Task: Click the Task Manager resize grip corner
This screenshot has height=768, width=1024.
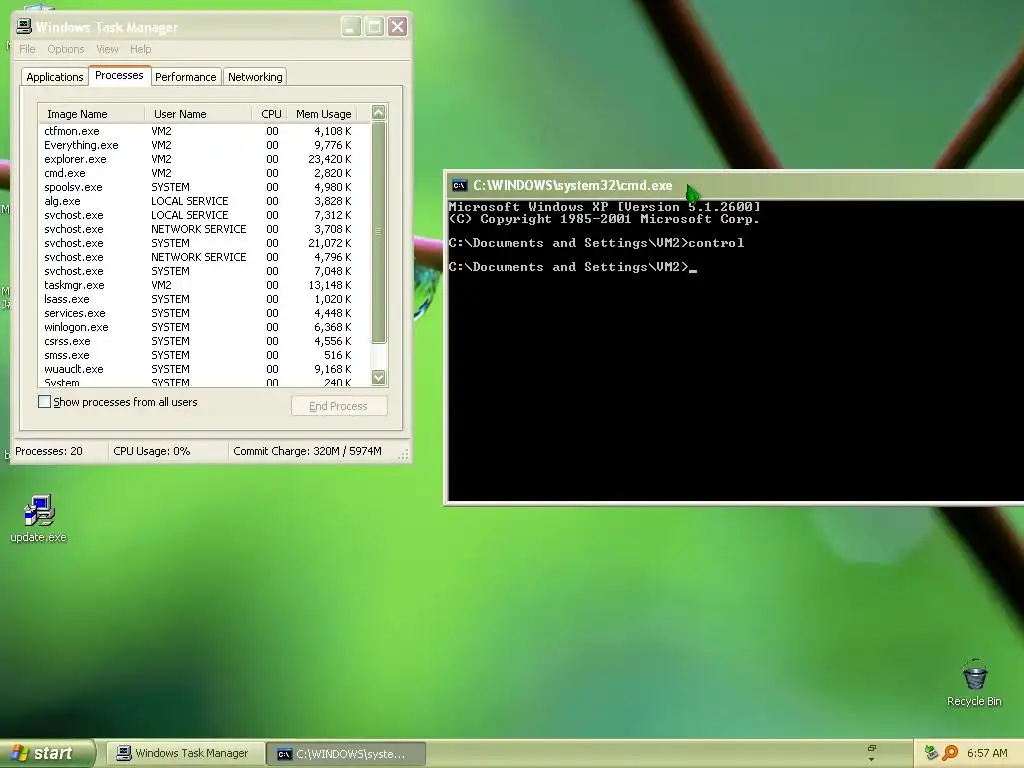Action: [x=404, y=455]
